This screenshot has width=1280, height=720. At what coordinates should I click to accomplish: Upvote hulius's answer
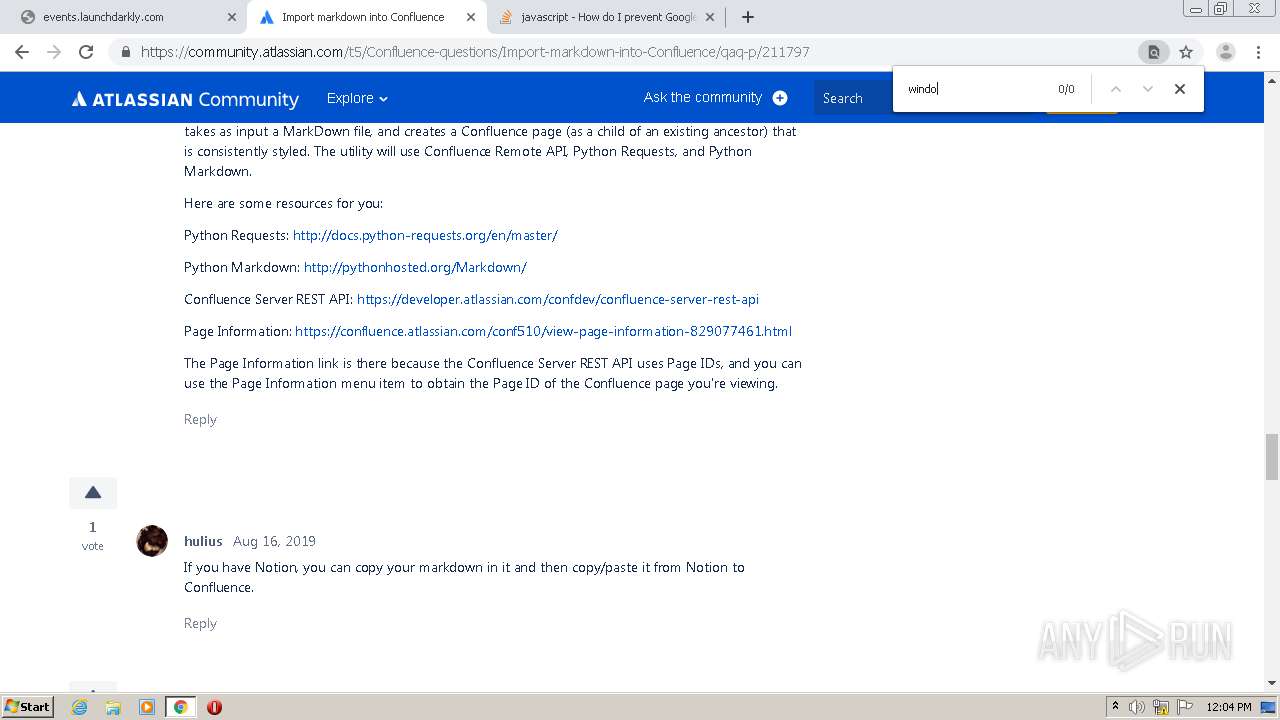93,493
